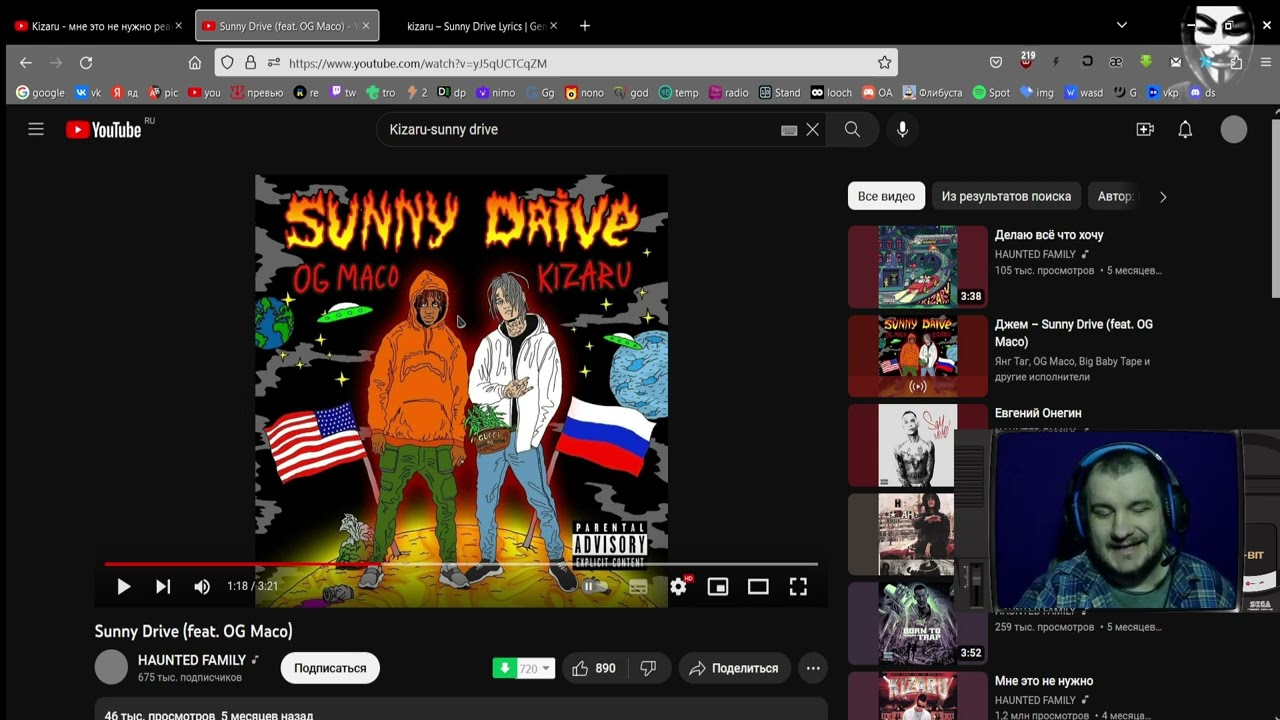Image resolution: width=1280 pixels, height=720 pixels.
Task: Open the on-screen keyboard in search box
Action: (x=789, y=130)
